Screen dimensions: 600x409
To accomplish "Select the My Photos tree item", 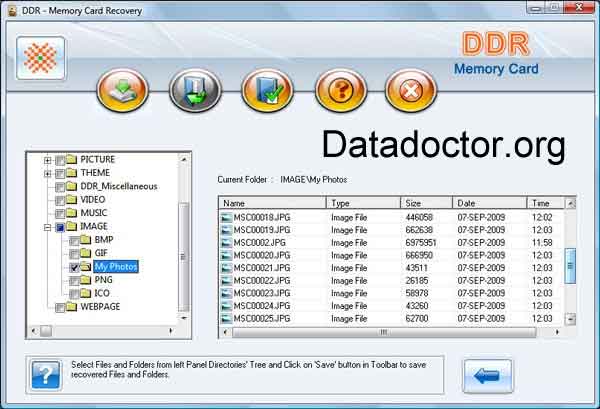I will tap(116, 266).
